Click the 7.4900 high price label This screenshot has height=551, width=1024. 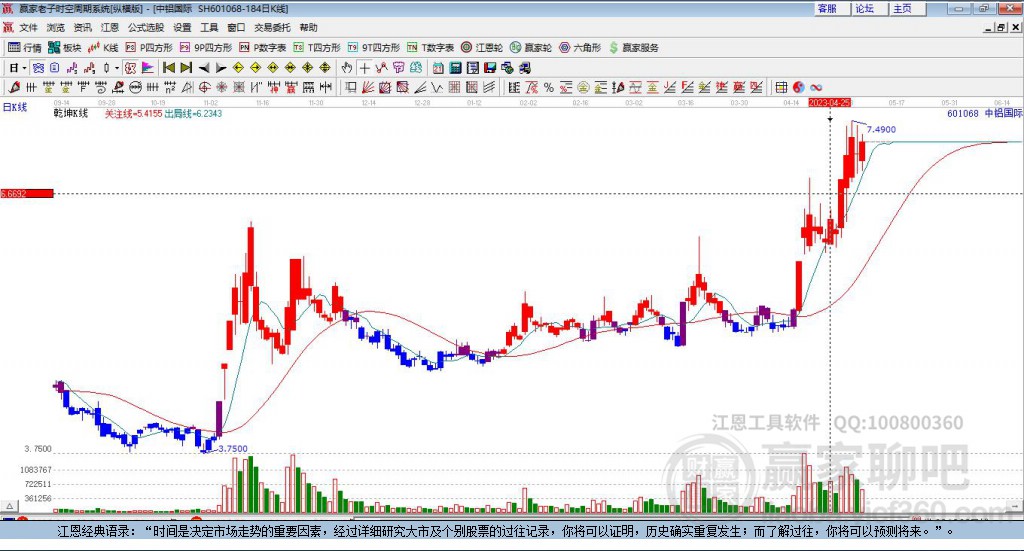[881, 129]
